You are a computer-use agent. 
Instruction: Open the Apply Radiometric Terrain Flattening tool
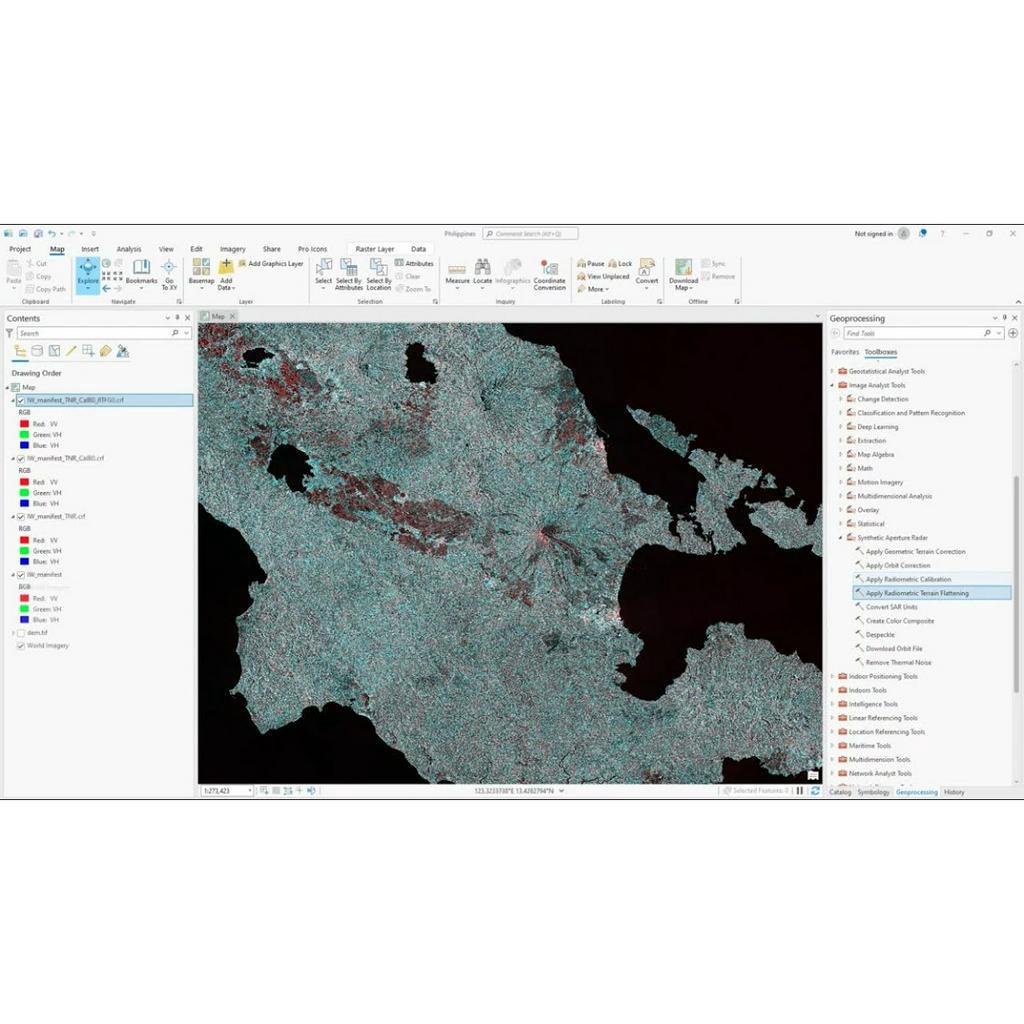click(918, 593)
